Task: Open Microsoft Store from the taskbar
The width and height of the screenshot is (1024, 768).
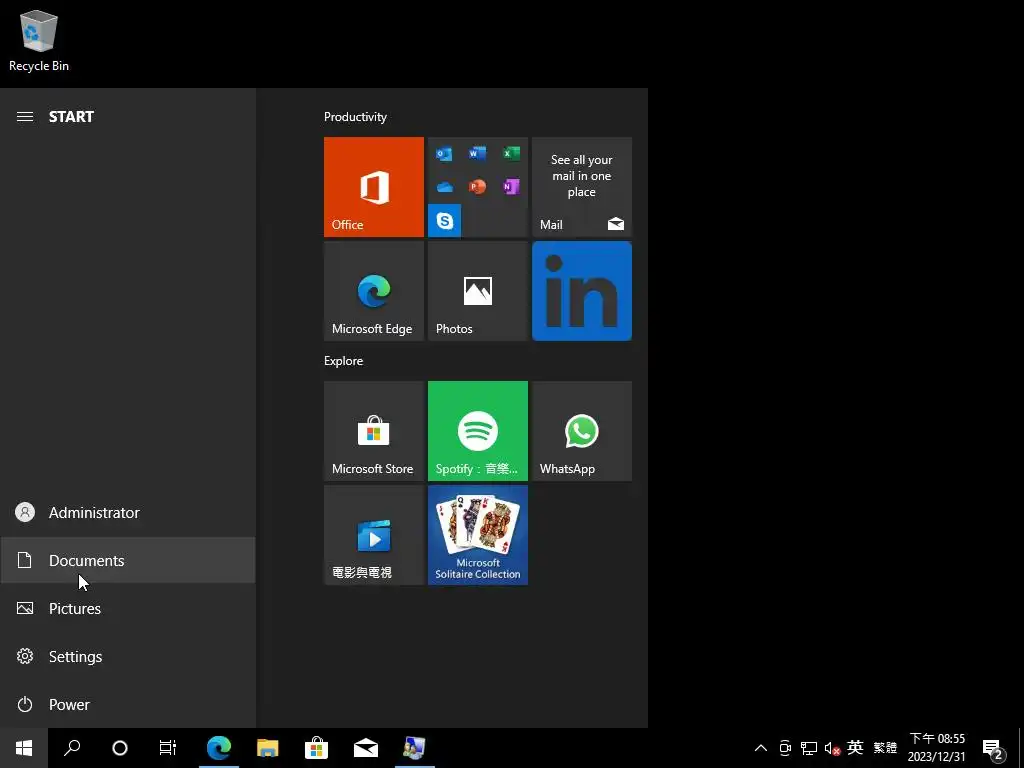Action: pos(317,748)
